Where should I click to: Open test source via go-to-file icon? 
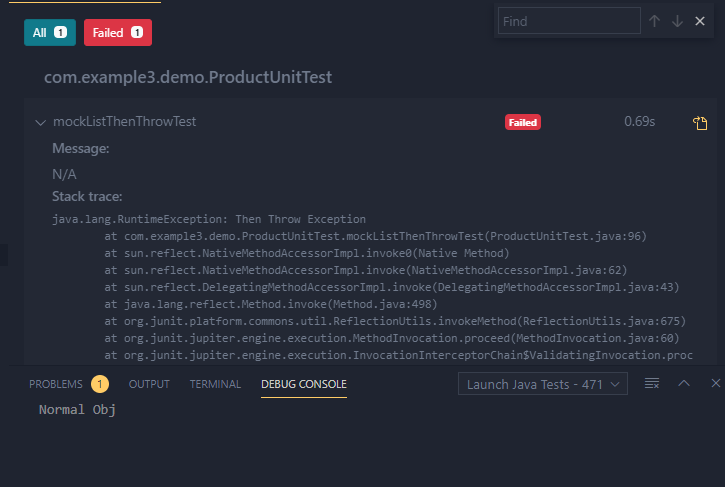700,123
